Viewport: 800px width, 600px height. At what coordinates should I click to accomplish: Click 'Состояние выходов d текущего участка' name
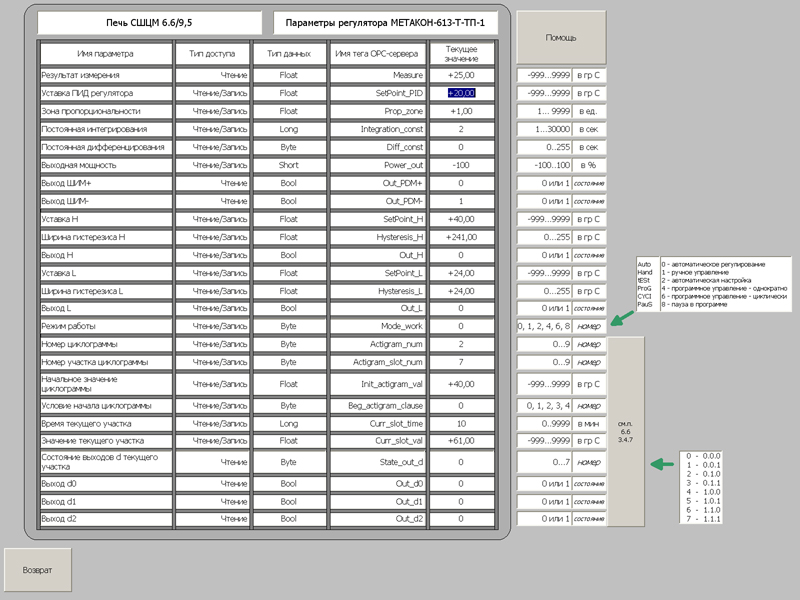coord(106,462)
